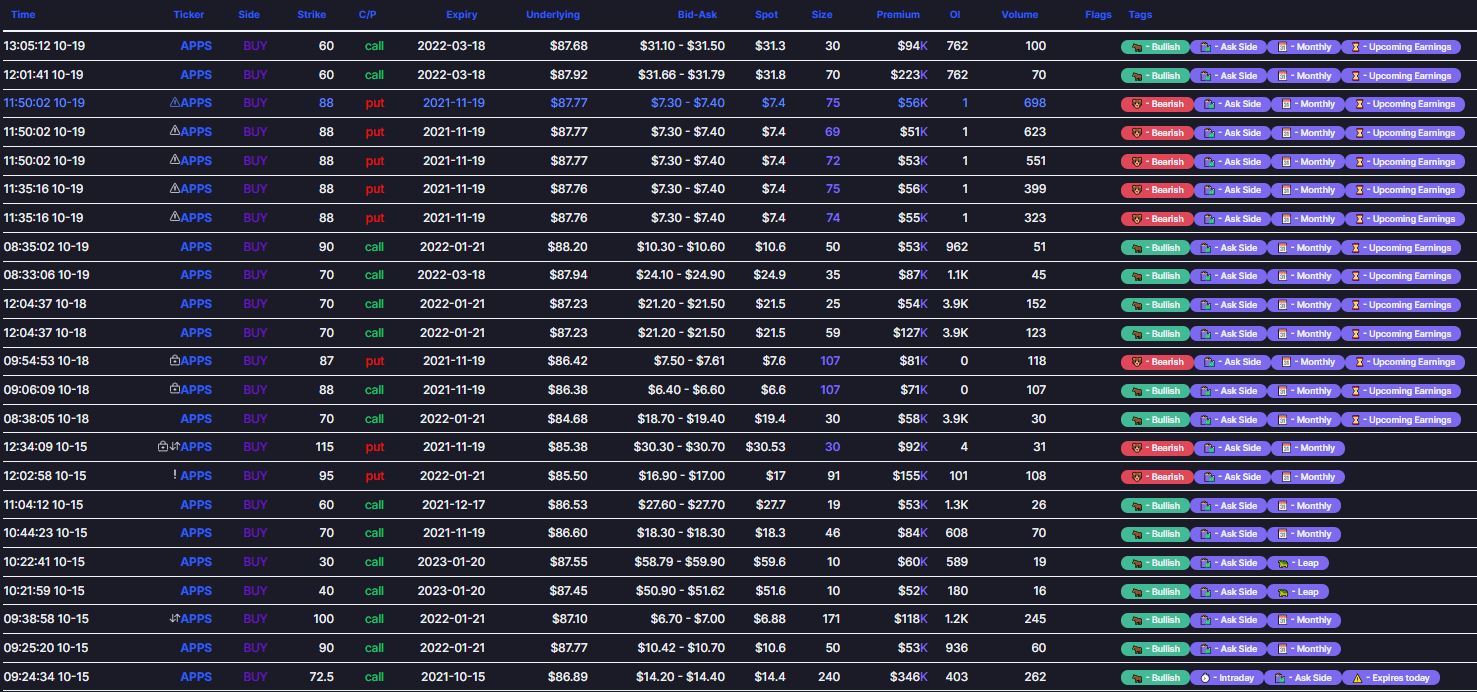Click the OI value 1.3K

tap(956, 504)
